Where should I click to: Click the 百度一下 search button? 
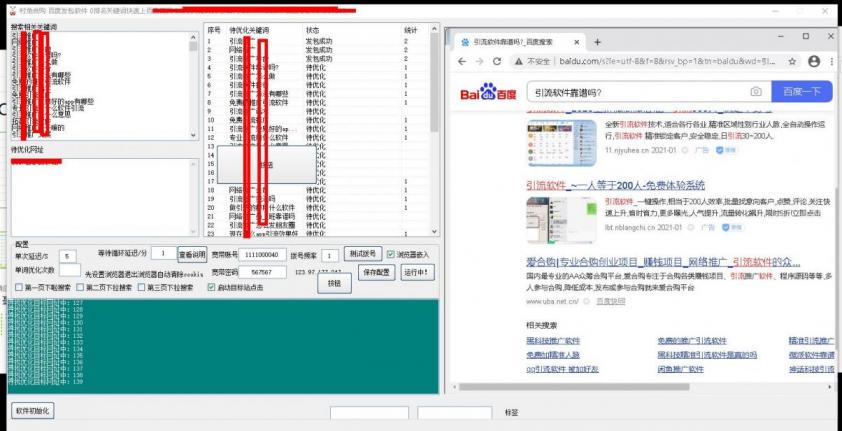pos(802,92)
